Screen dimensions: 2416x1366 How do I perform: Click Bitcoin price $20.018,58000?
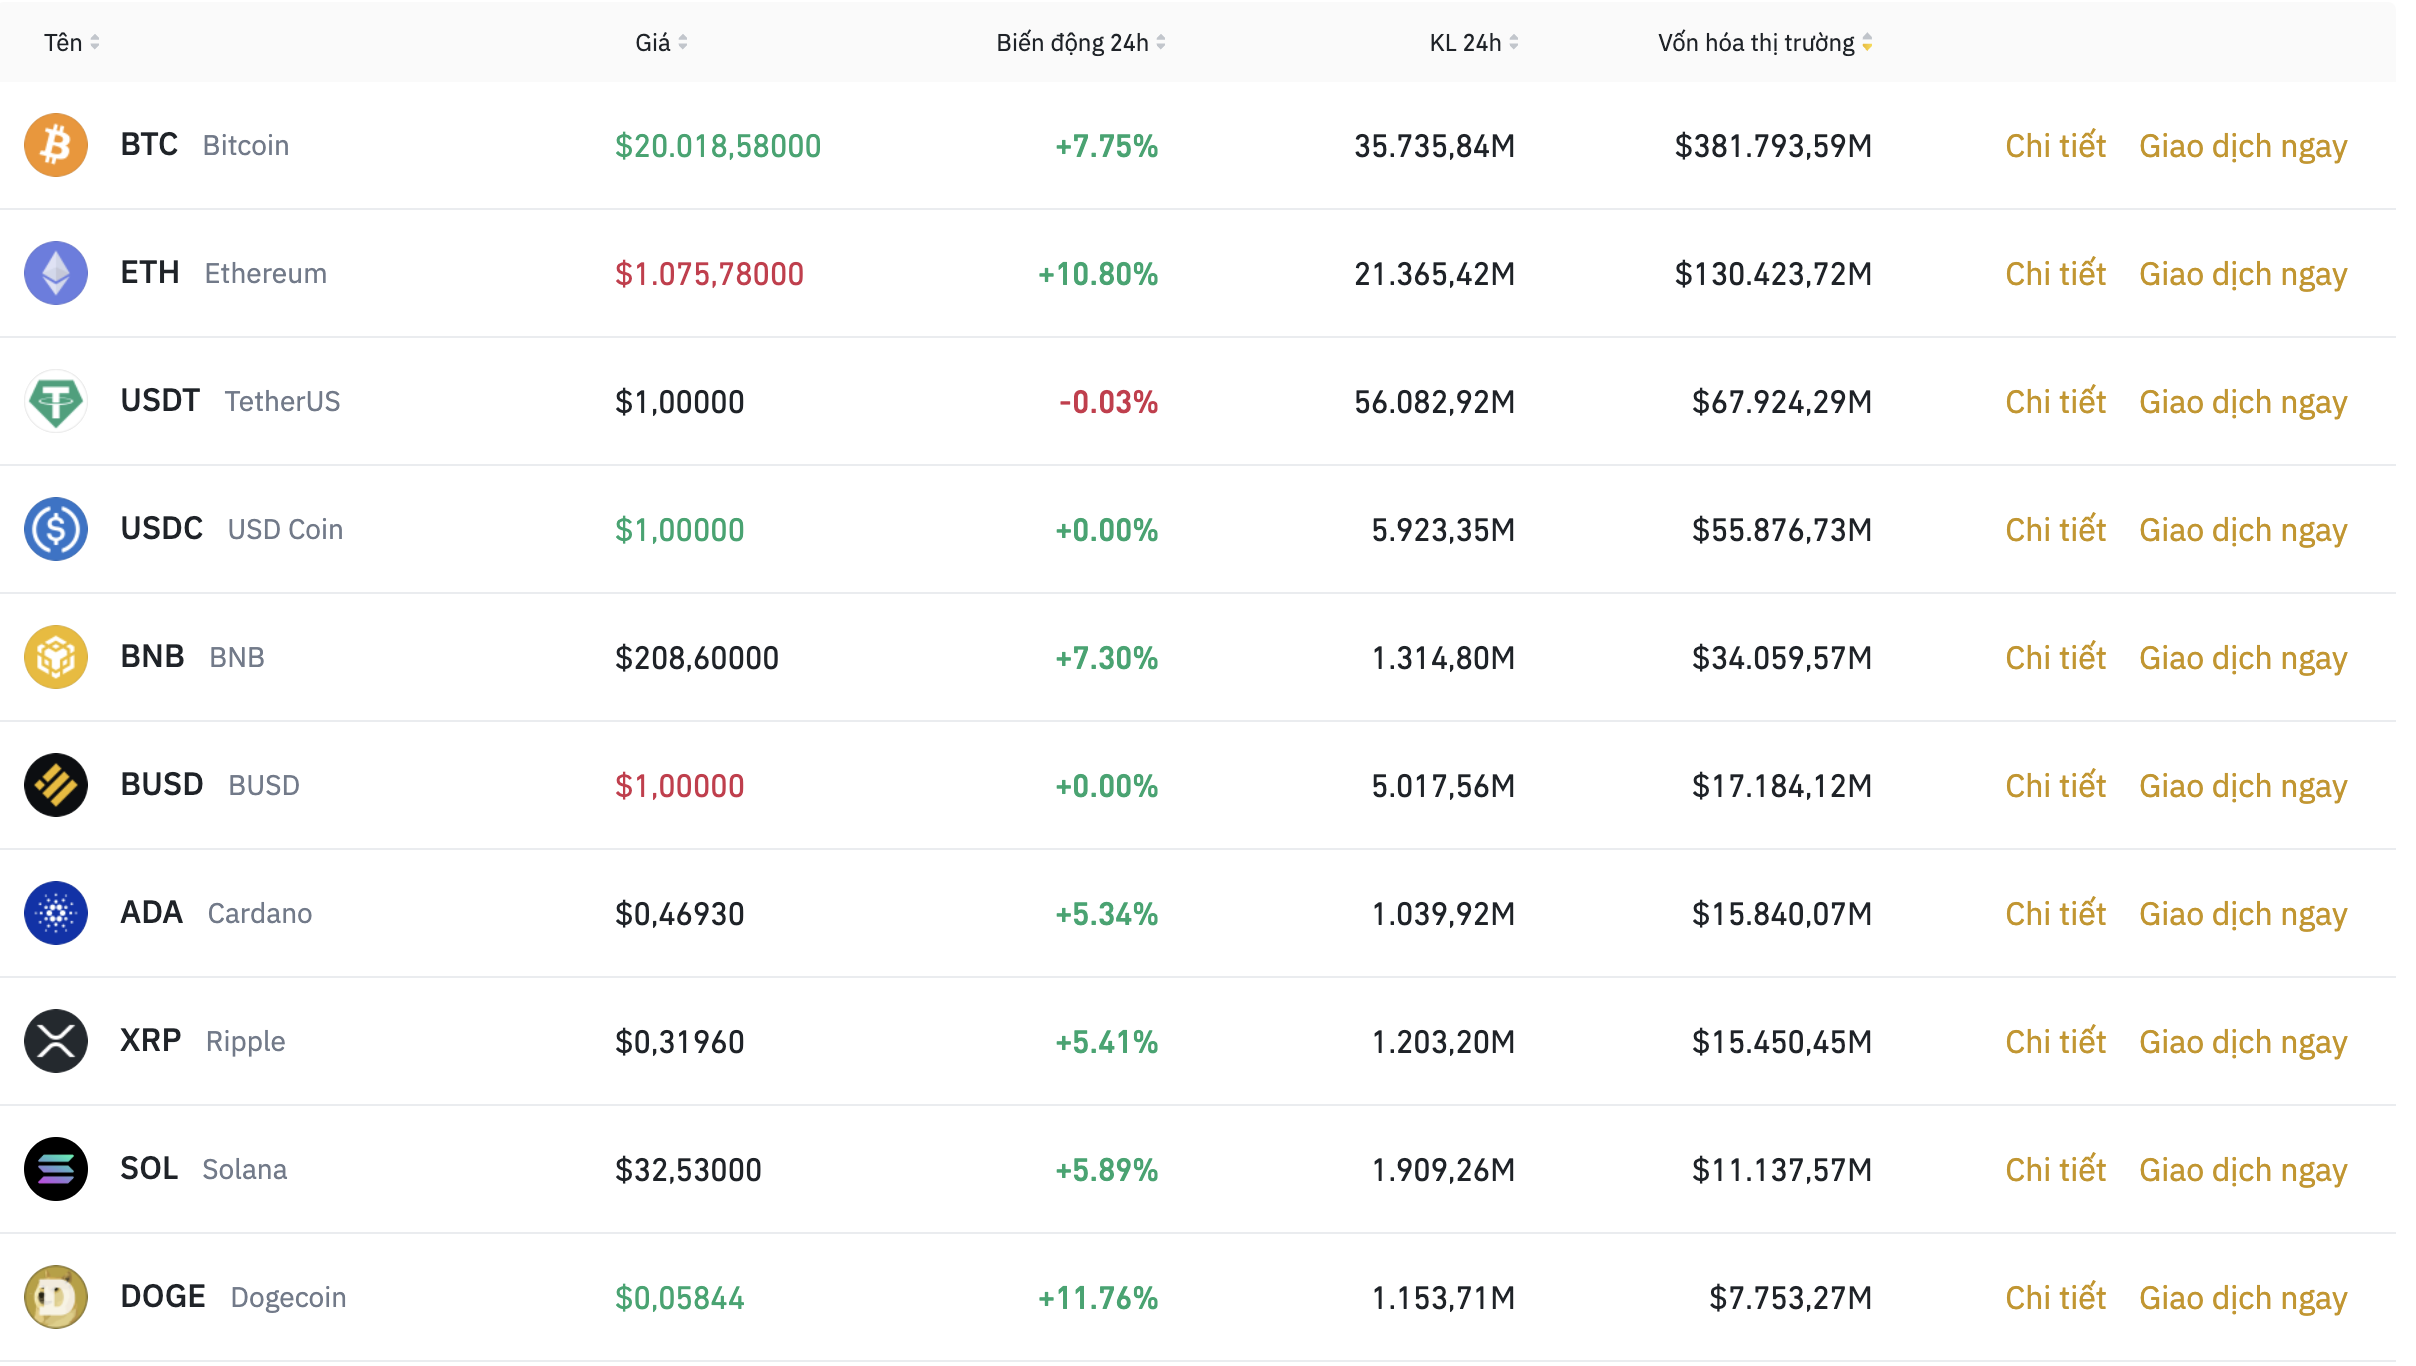pyautogui.click(x=718, y=146)
